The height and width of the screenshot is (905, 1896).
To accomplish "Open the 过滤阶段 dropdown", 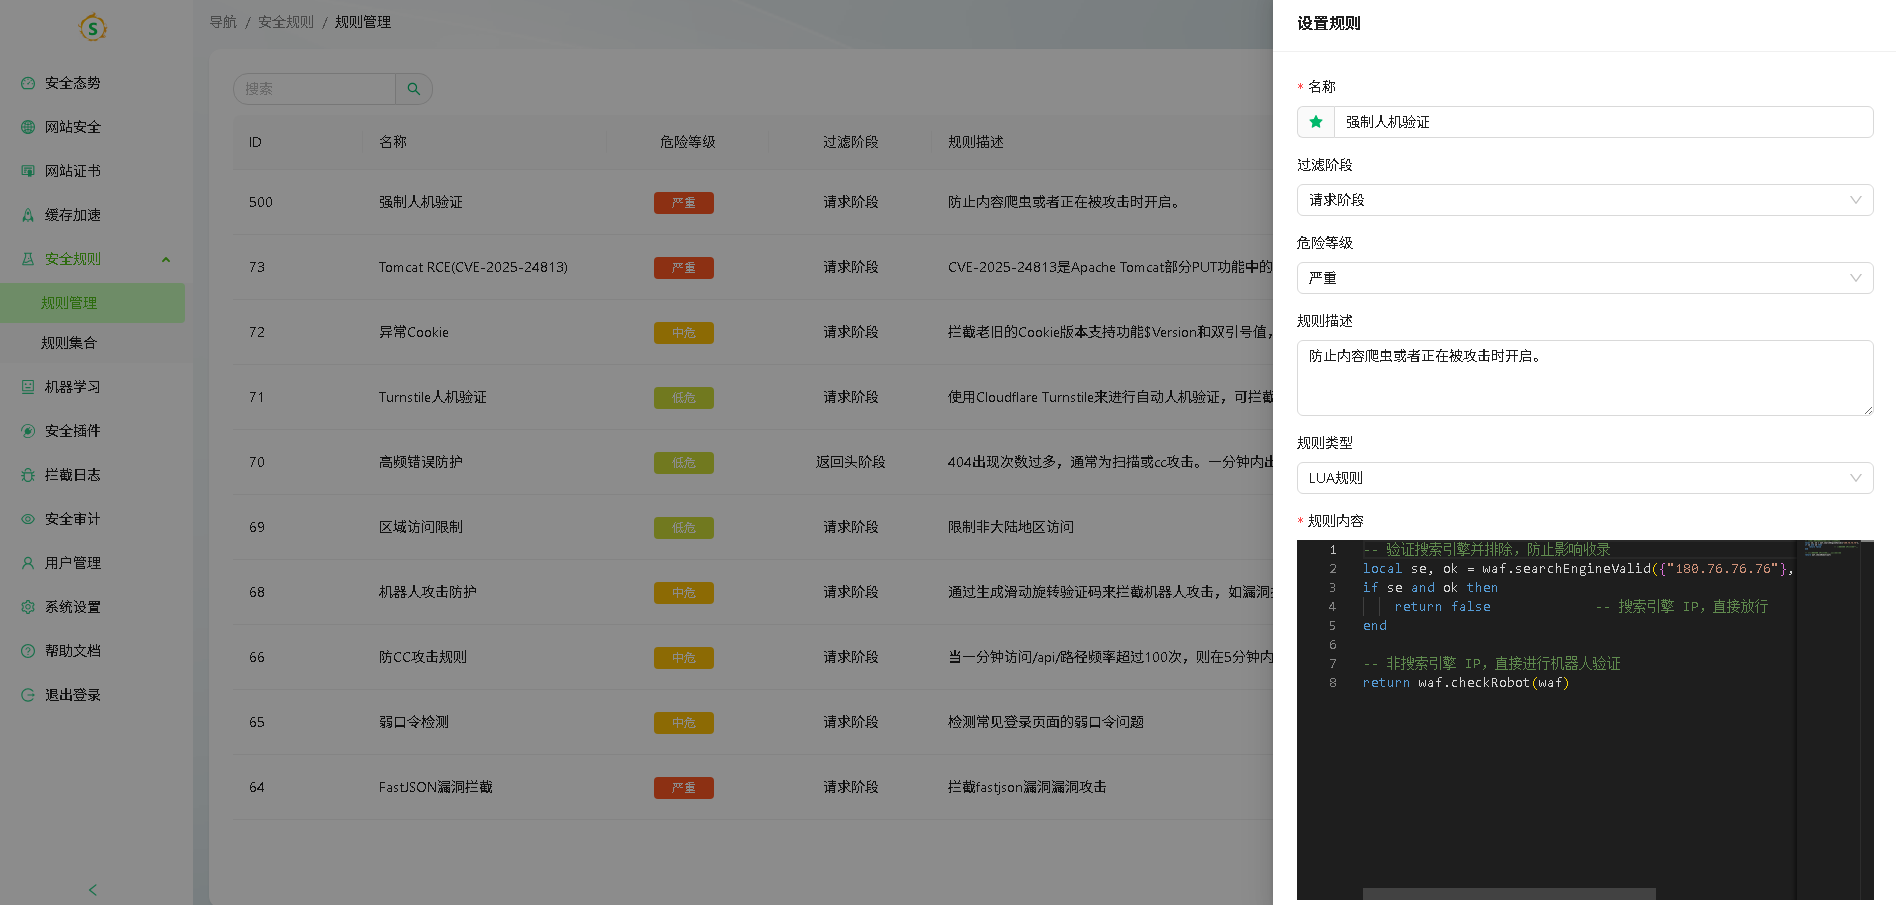I will click(x=1583, y=200).
